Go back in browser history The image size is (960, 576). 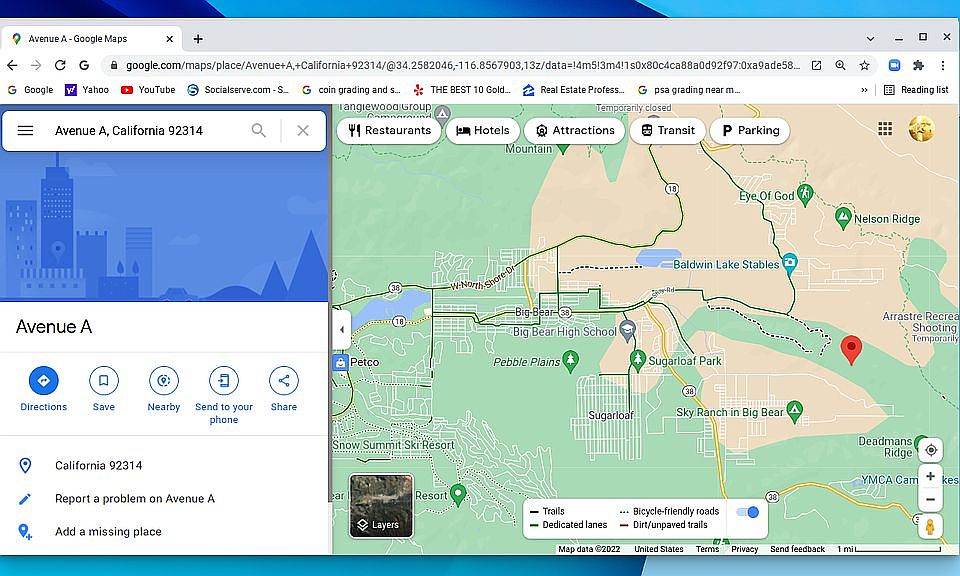pyautogui.click(x=12, y=65)
